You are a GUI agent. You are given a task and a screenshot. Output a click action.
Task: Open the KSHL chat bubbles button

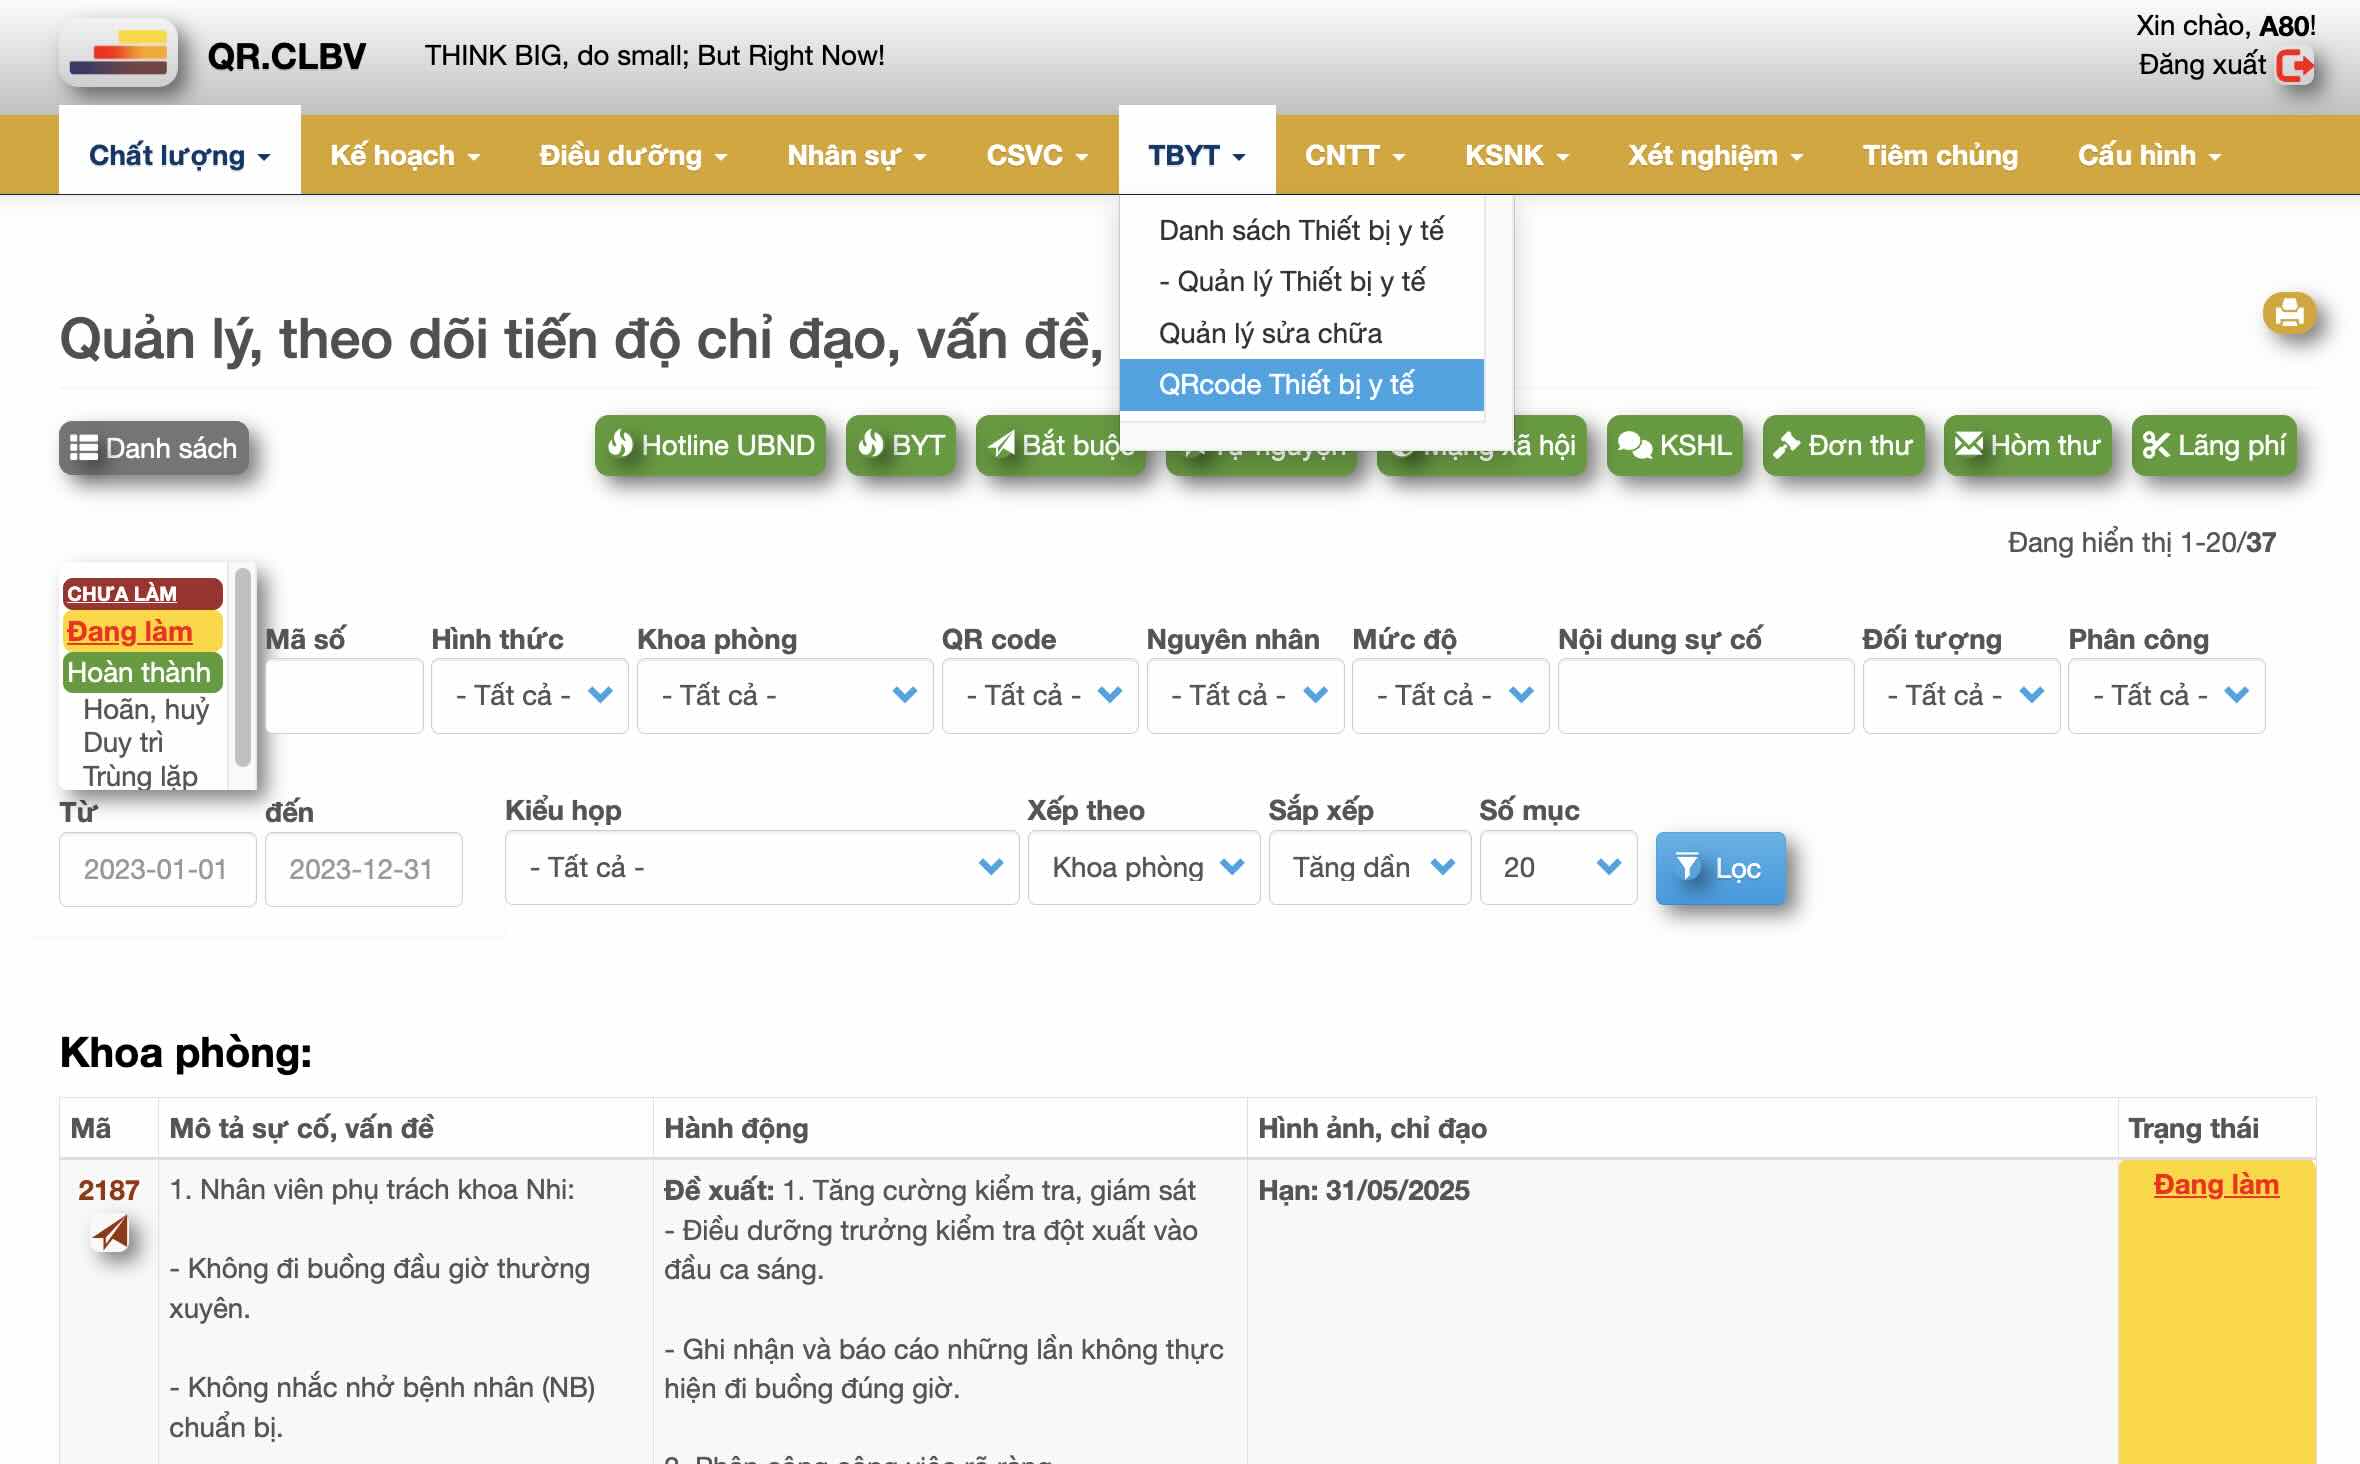point(1674,445)
